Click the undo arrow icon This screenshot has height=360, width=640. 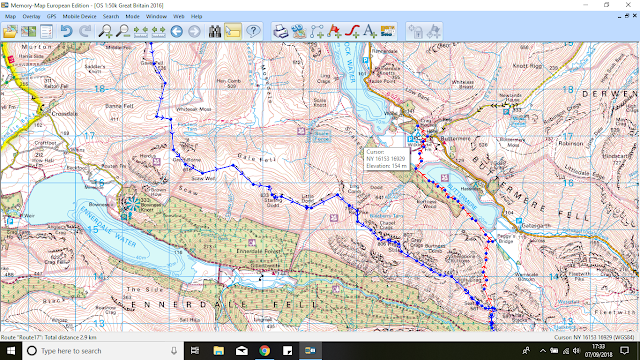[x=67, y=31]
